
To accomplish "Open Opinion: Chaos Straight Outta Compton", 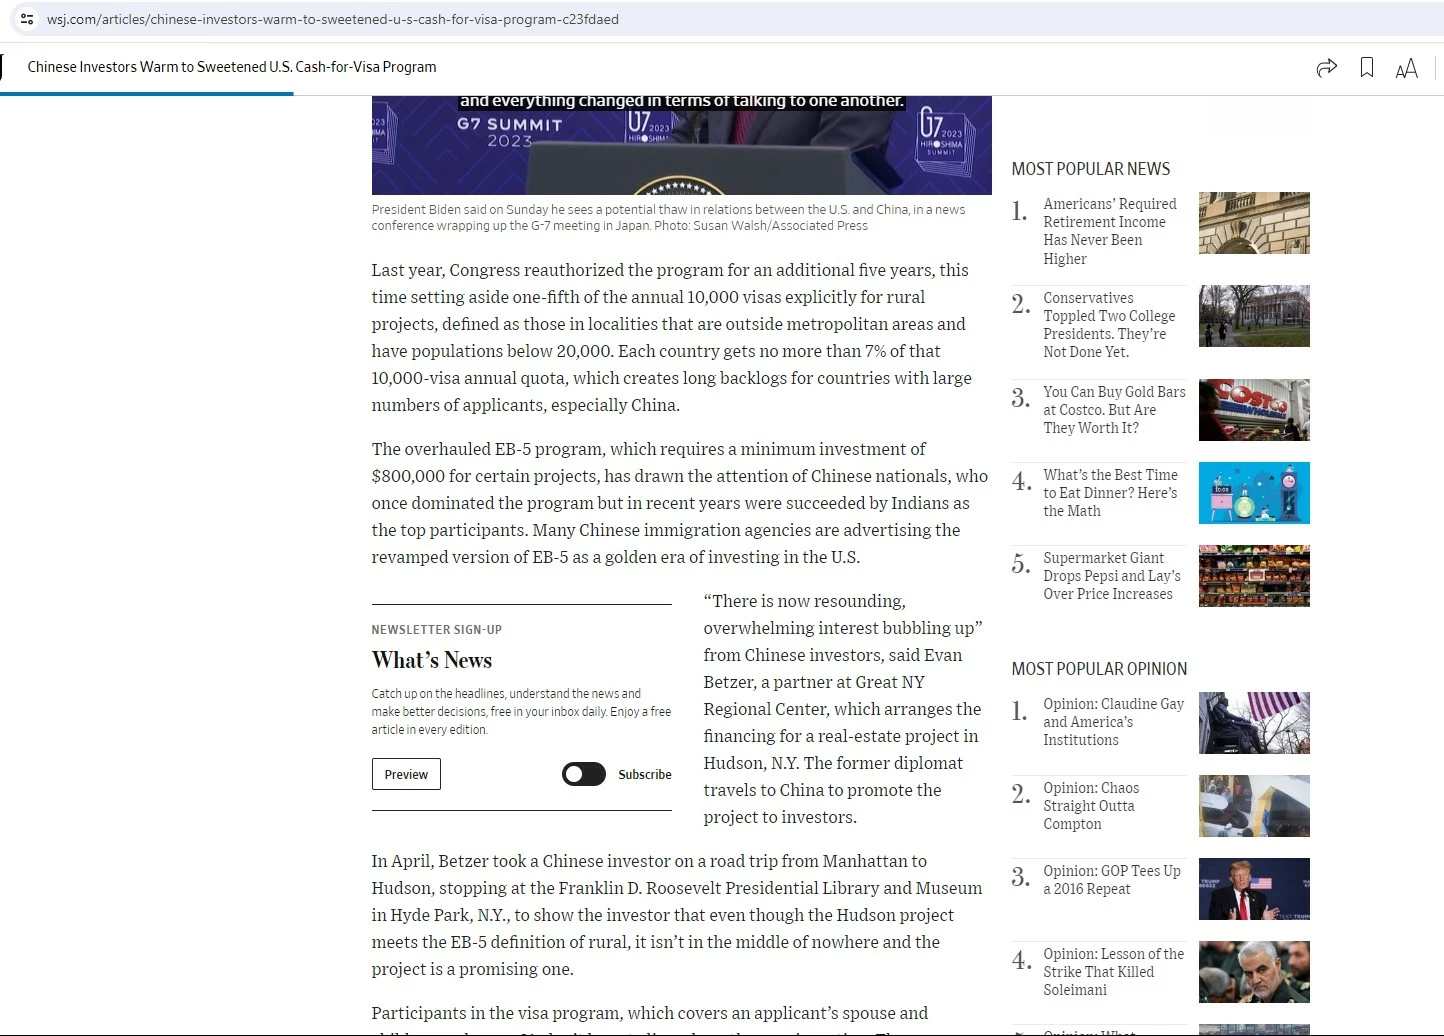I will pos(1091,806).
